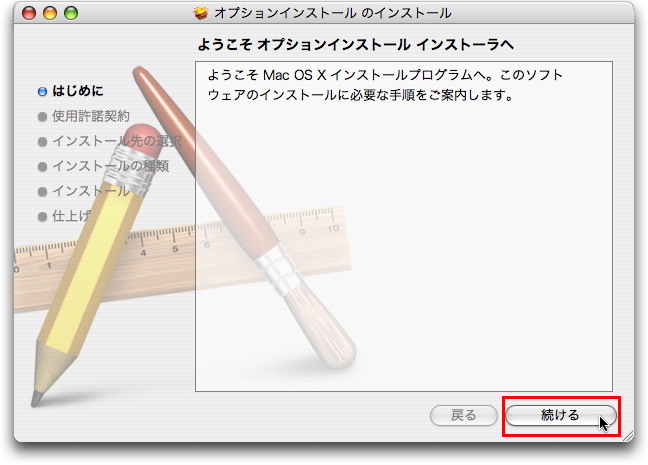Click the package icon in the title bar

[x=201, y=13]
